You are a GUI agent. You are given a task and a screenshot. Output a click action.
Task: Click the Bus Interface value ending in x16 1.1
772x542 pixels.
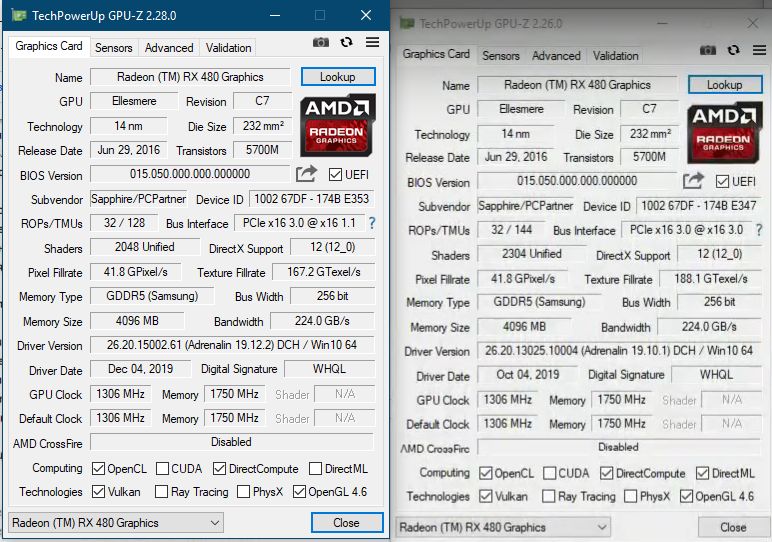[x=299, y=223]
